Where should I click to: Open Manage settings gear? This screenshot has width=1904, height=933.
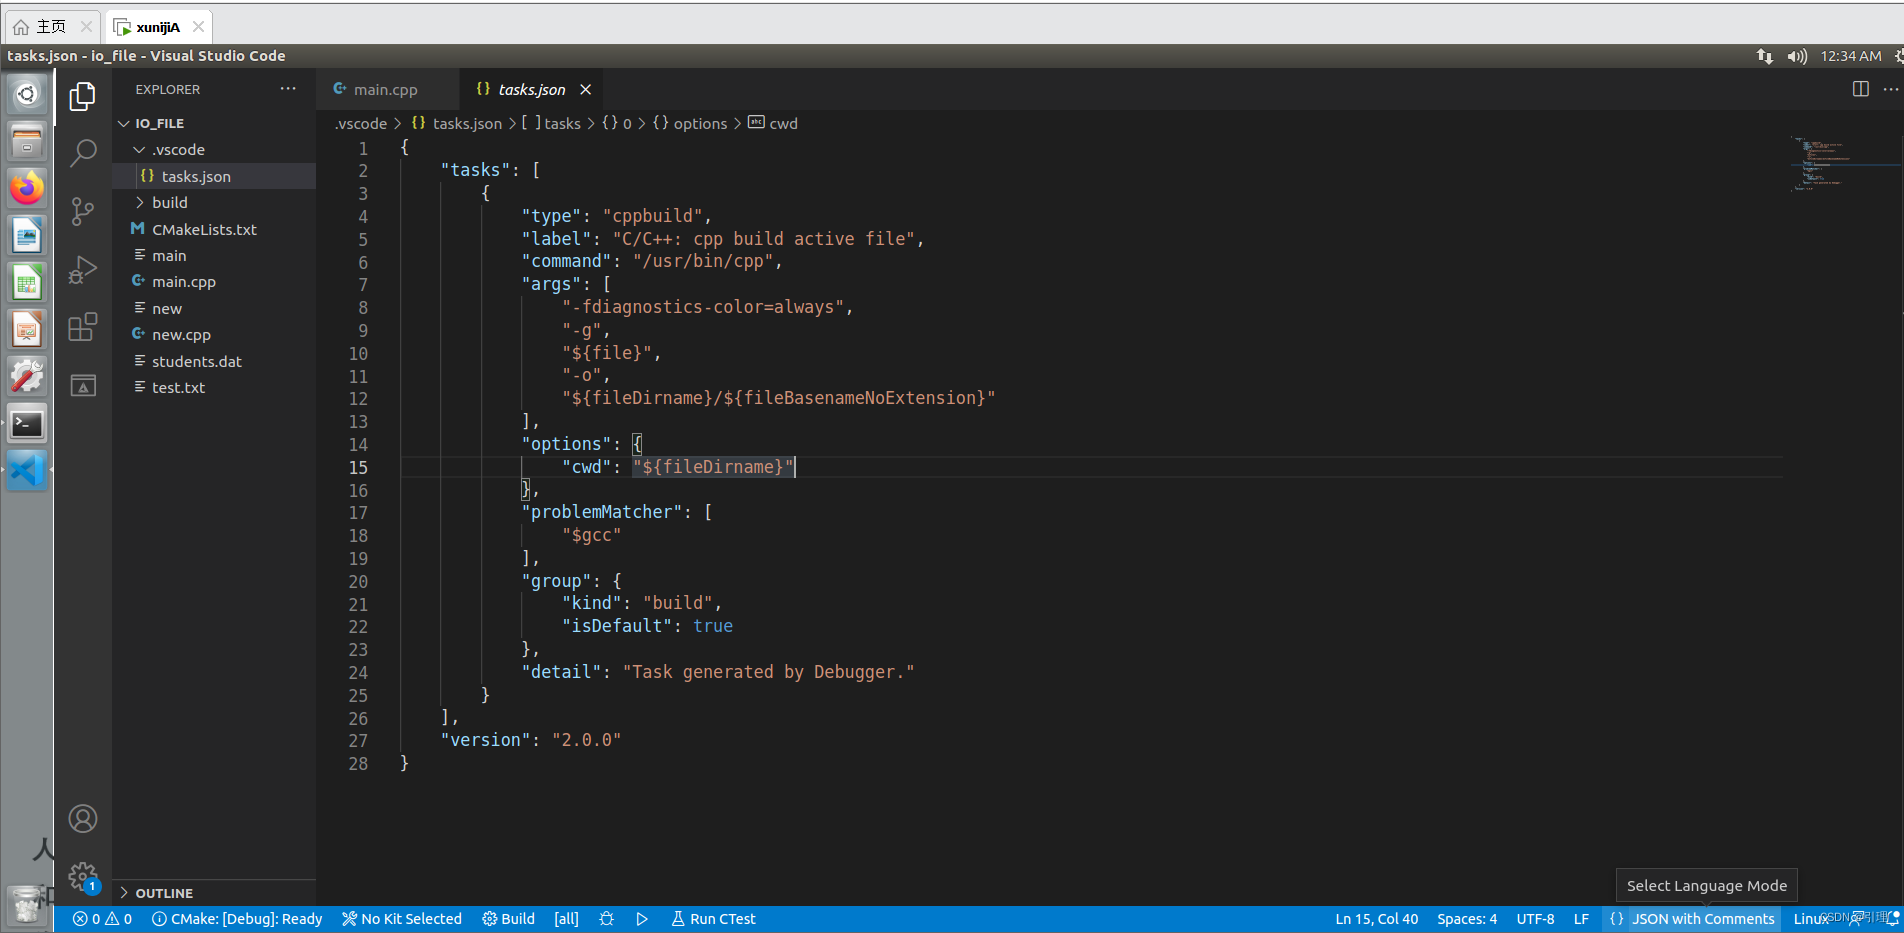pos(84,876)
